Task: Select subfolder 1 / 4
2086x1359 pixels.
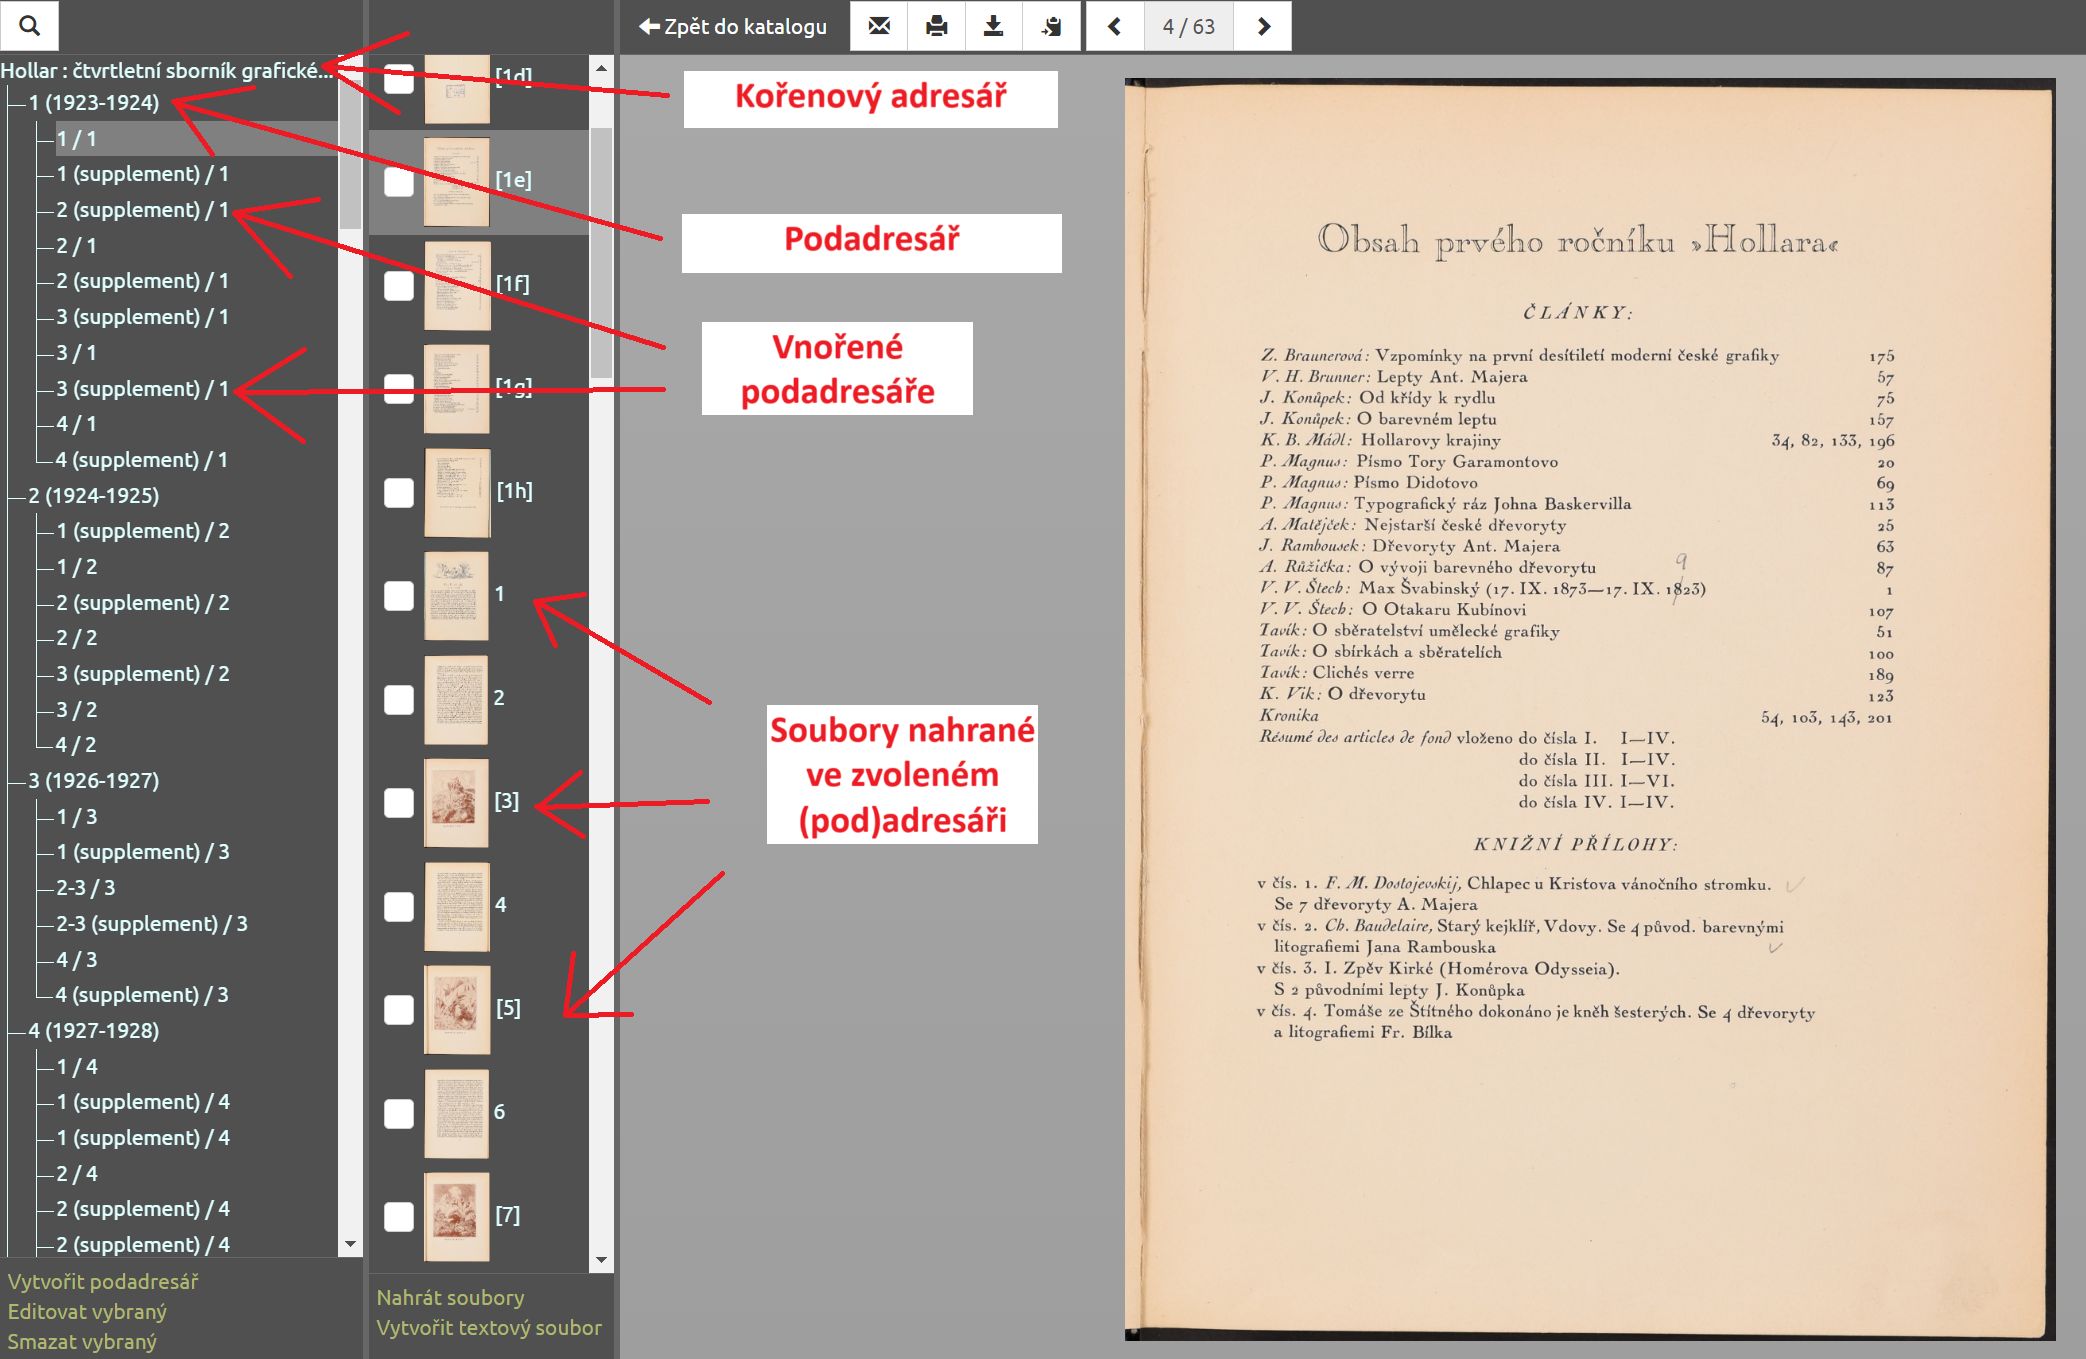Action: (x=77, y=1067)
